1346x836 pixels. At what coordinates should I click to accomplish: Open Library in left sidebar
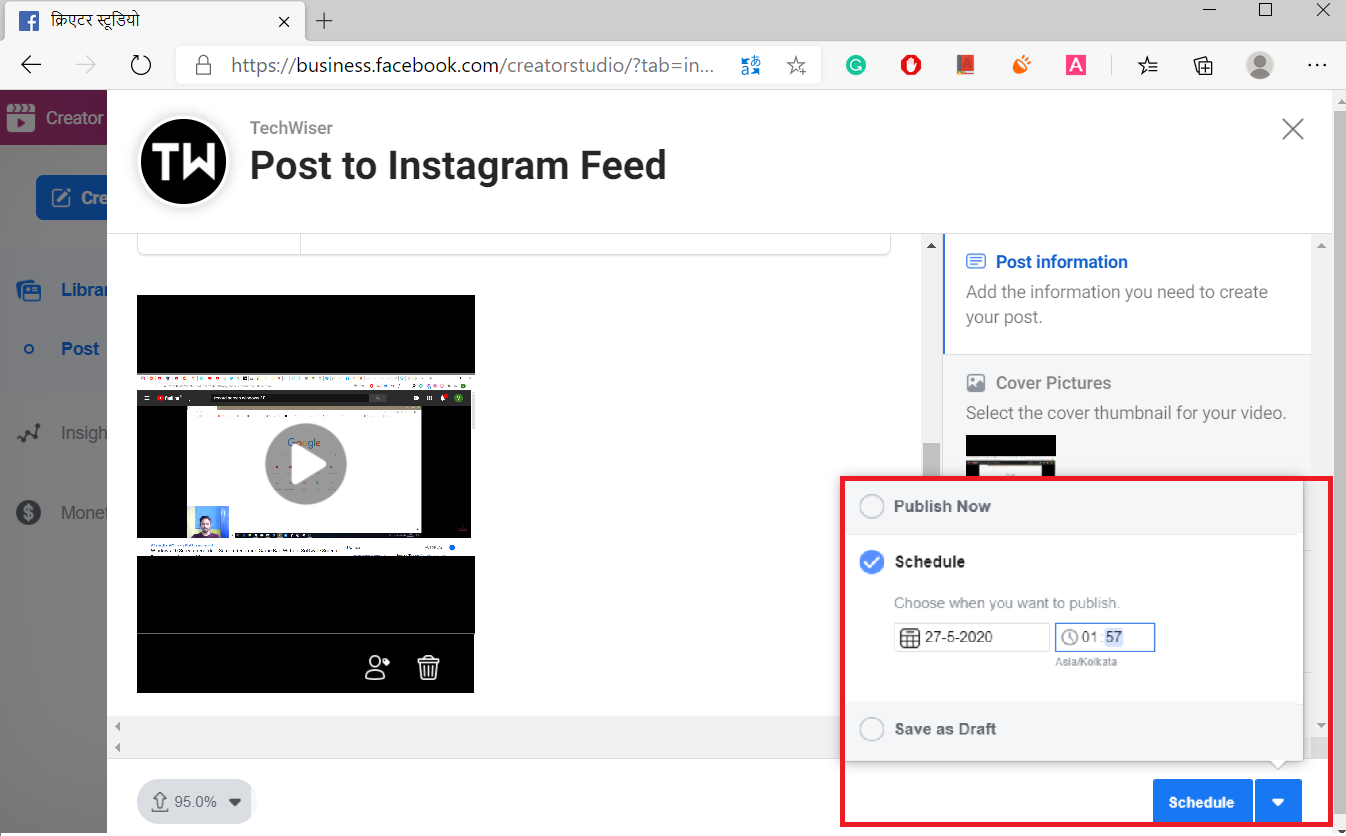coord(62,290)
